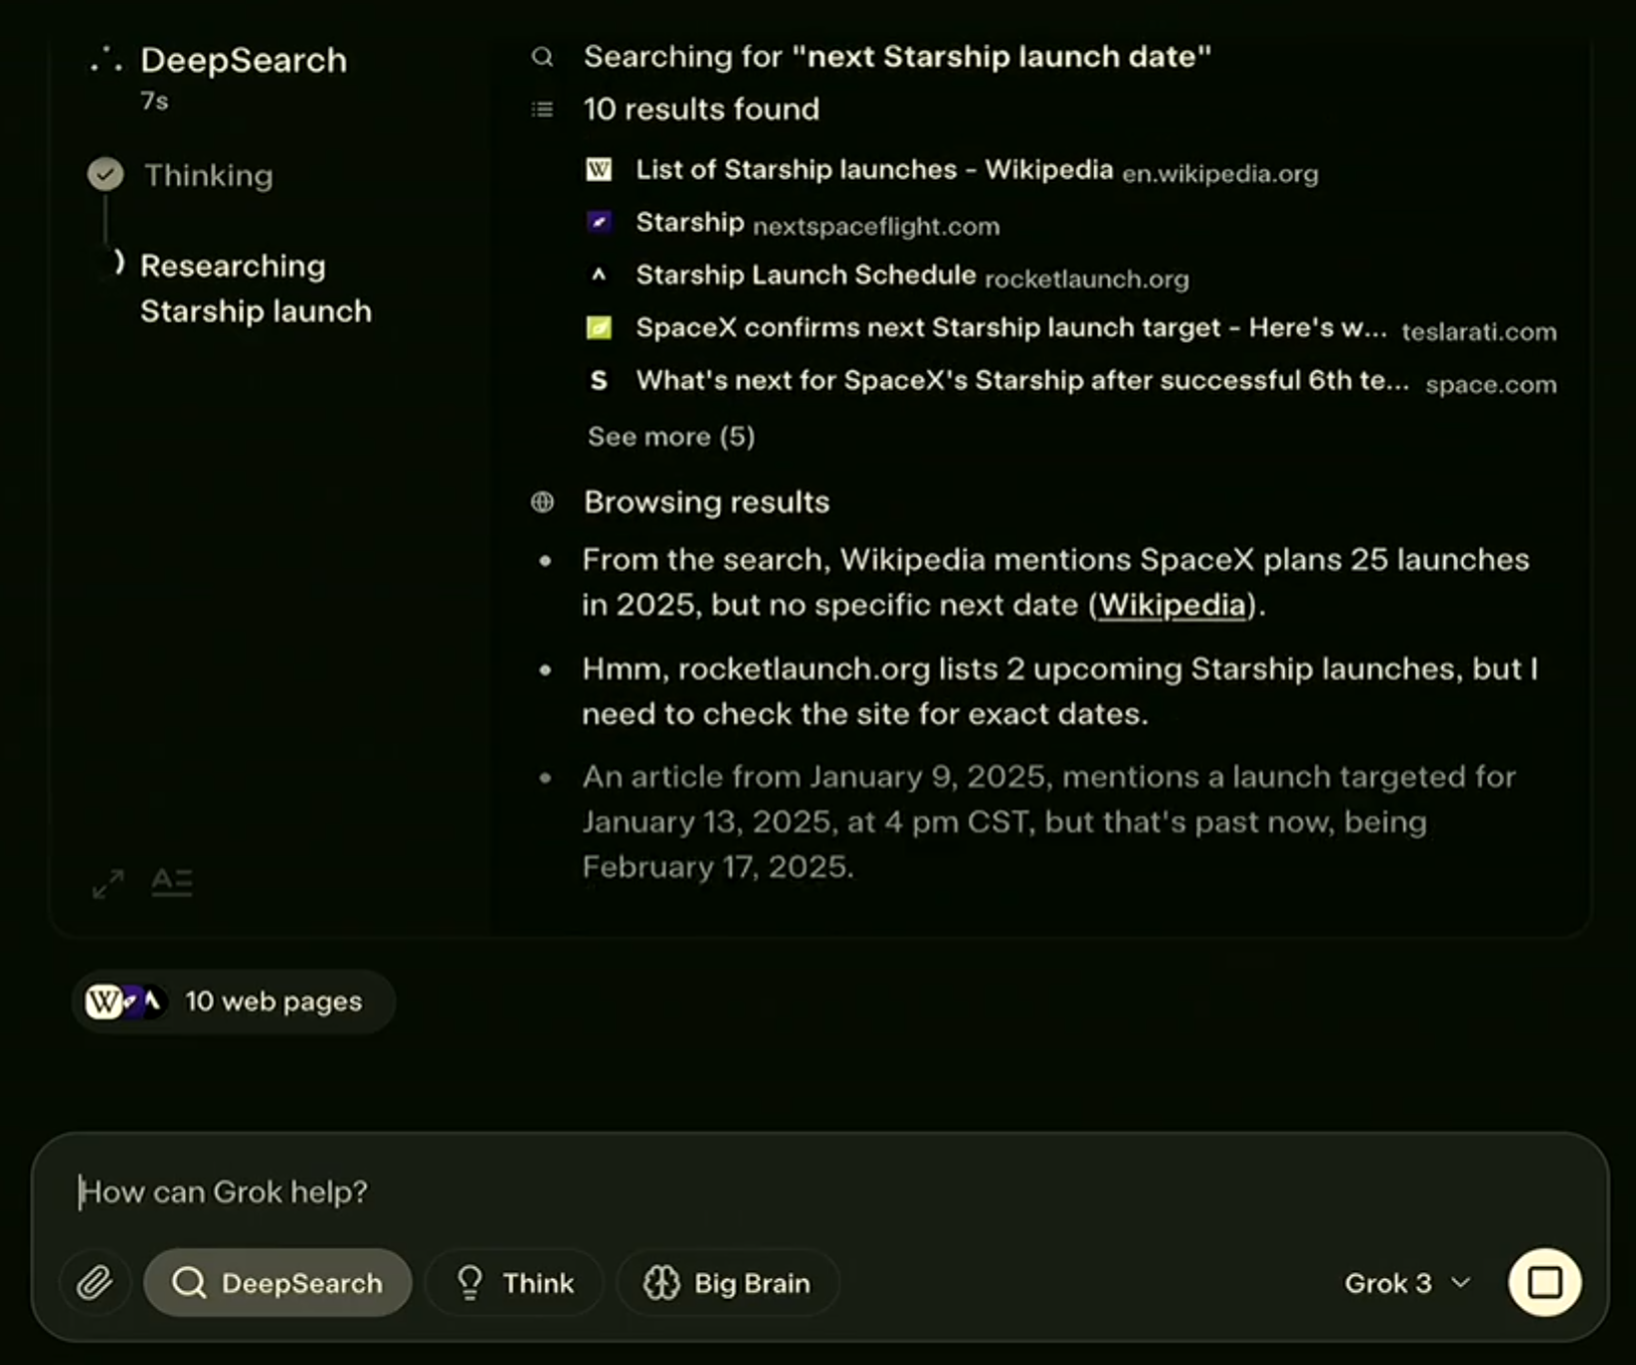Click the '10 results found' text
The width and height of the screenshot is (1636, 1365).
pyautogui.click(x=701, y=109)
